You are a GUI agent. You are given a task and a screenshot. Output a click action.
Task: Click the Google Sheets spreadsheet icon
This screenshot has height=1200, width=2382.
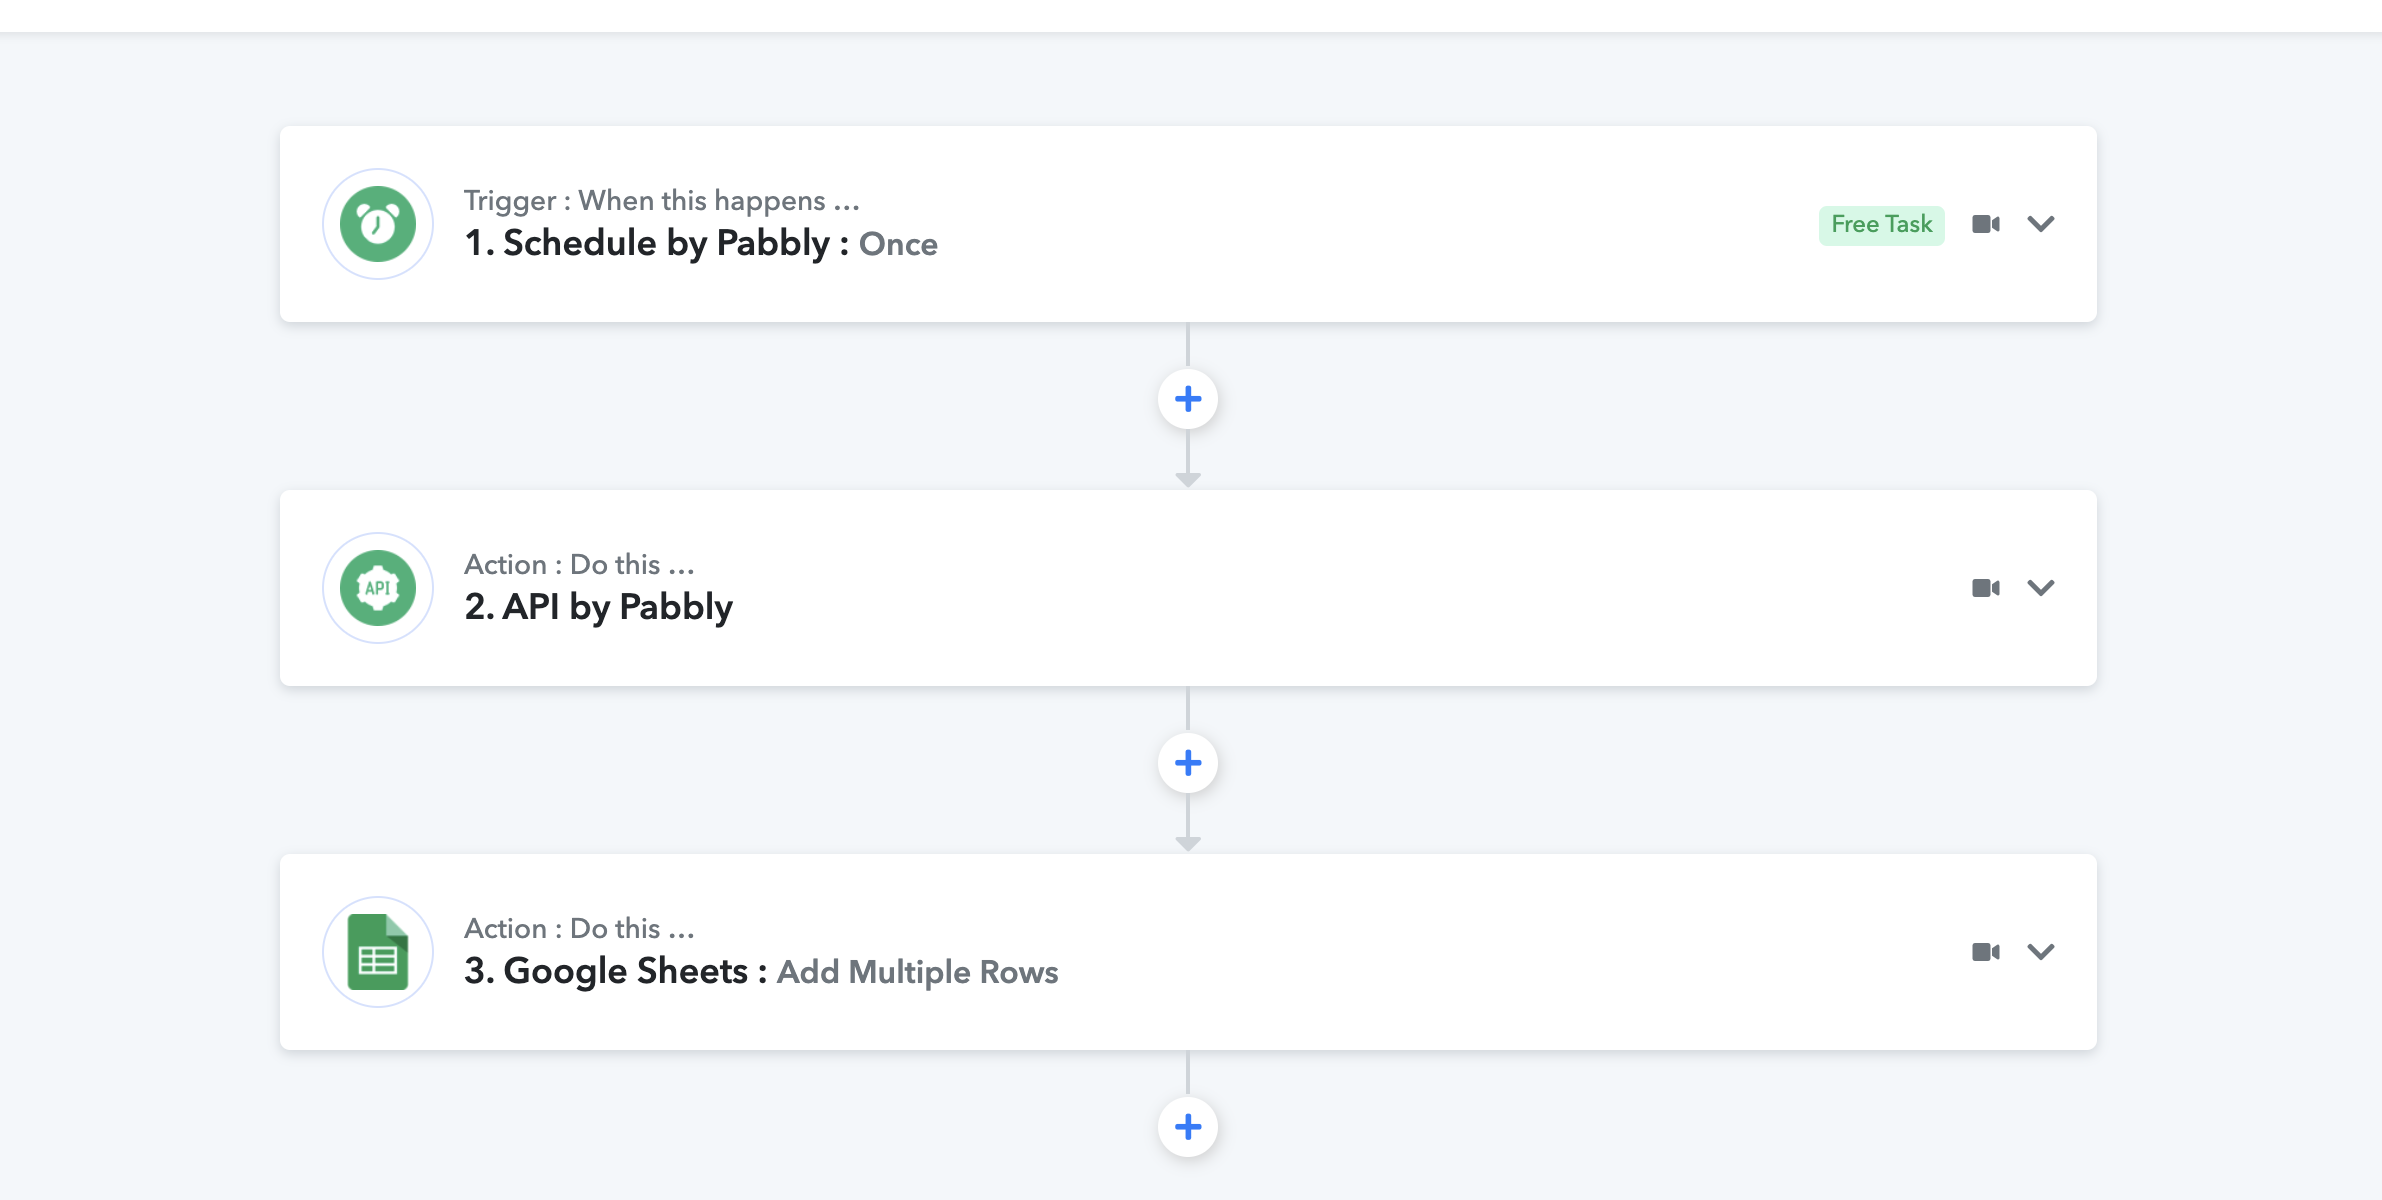378,952
